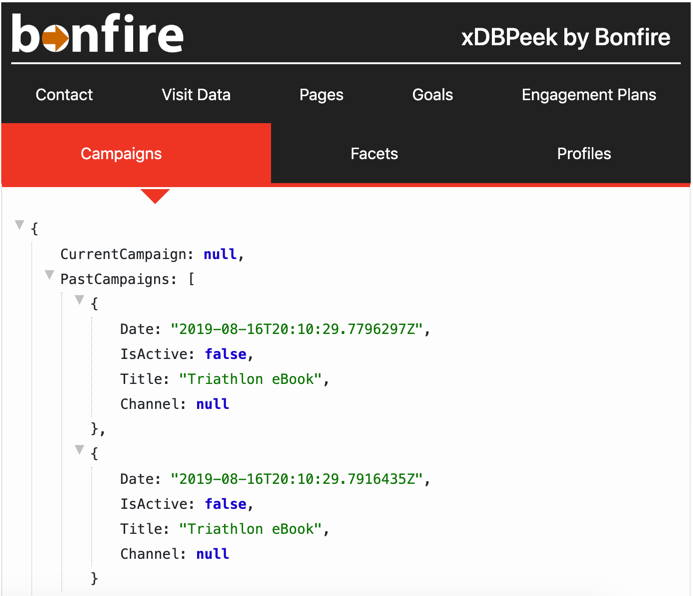Click first campaign's Triathlon eBook title
The height and width of the screenshot is (596, 693).
click(x=251, y=379)
